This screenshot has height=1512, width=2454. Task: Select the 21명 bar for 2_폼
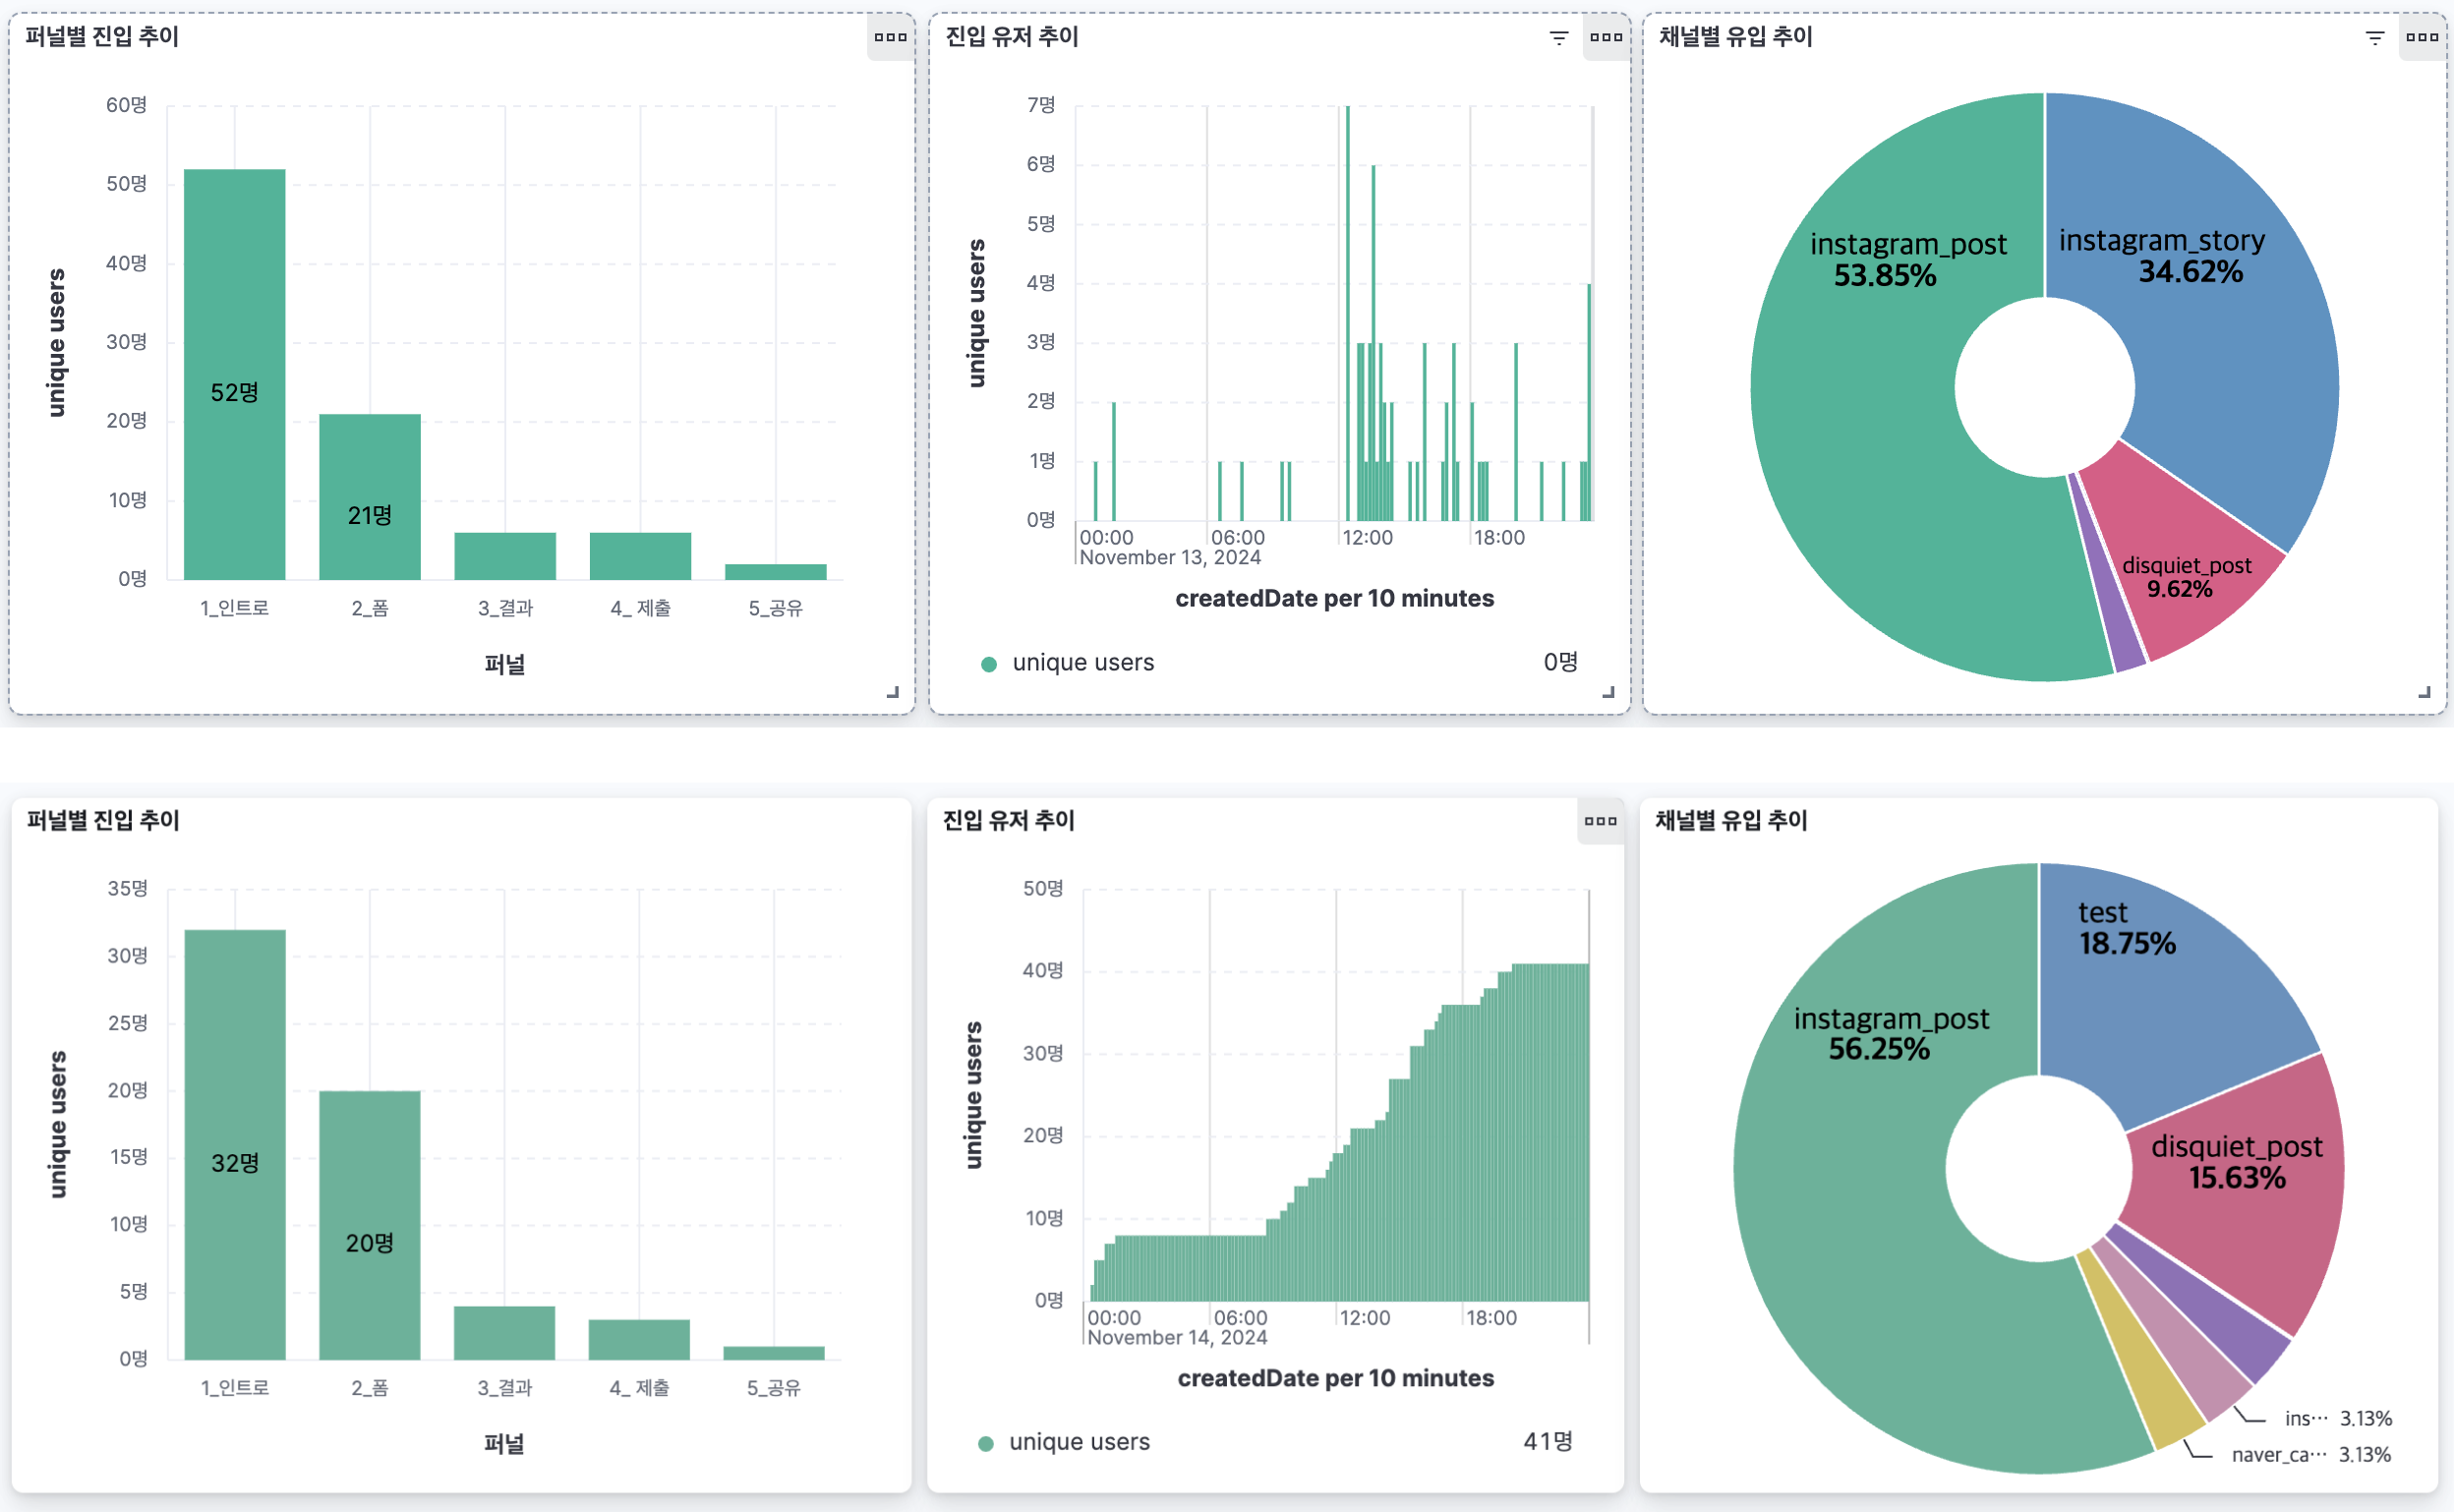(x=370, y=497)
